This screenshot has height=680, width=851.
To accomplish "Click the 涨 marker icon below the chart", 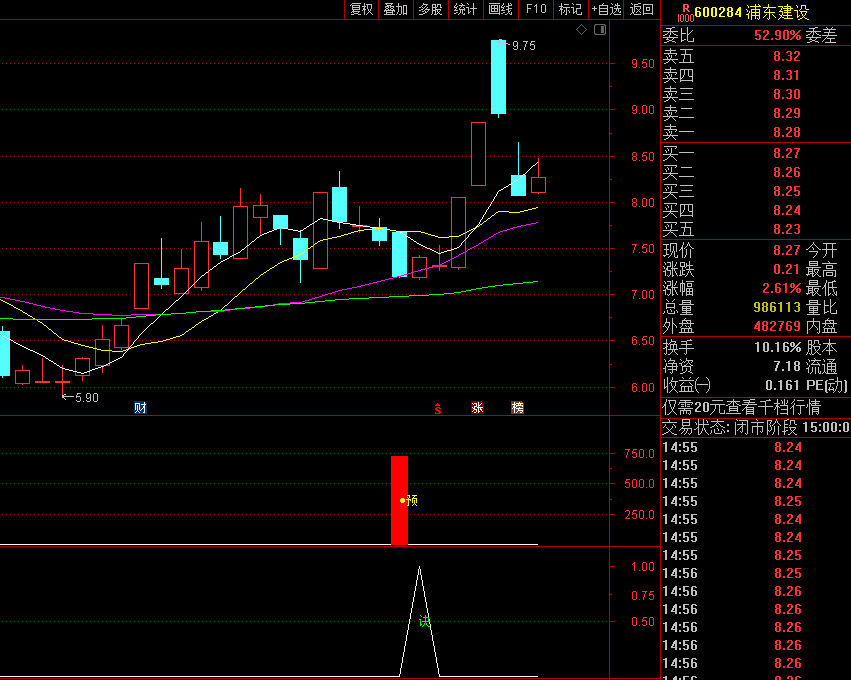I will tap(477, 407).
